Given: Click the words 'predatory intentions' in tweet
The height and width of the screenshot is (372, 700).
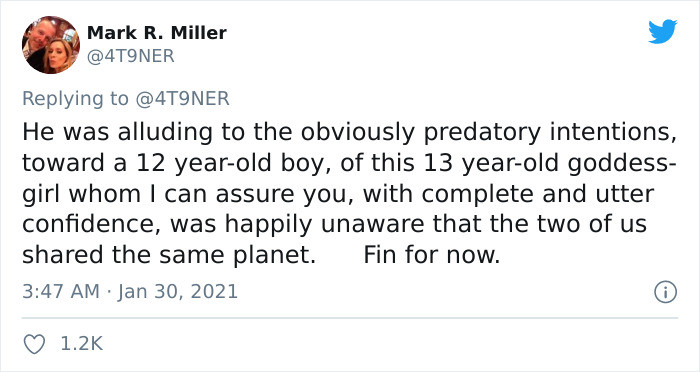Looking at the screenshot, I should point(550,133).
